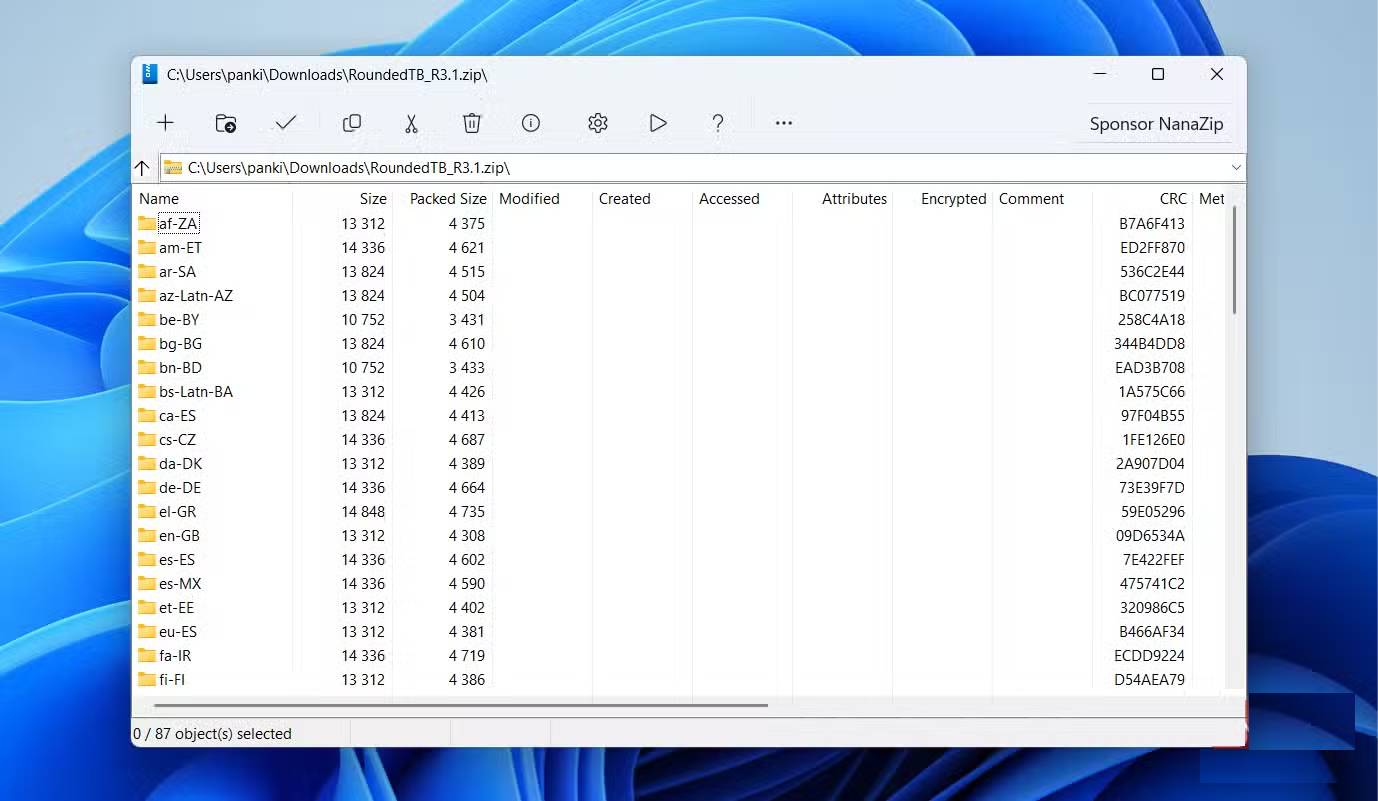Expand the address bar path dropdown

point(1236,167)
